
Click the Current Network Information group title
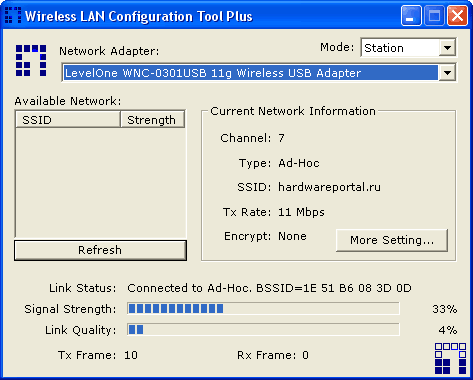tap(293, 111)
